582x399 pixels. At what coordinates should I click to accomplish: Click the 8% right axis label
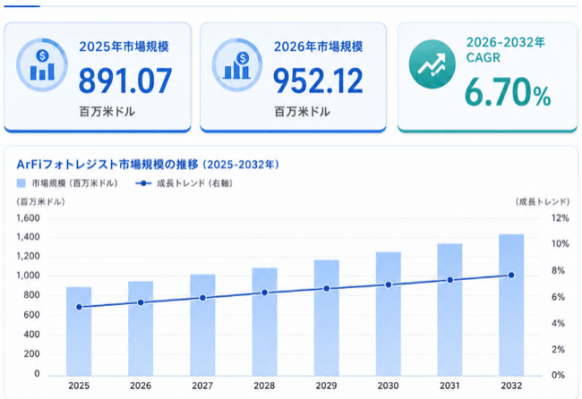coord(558,271)
